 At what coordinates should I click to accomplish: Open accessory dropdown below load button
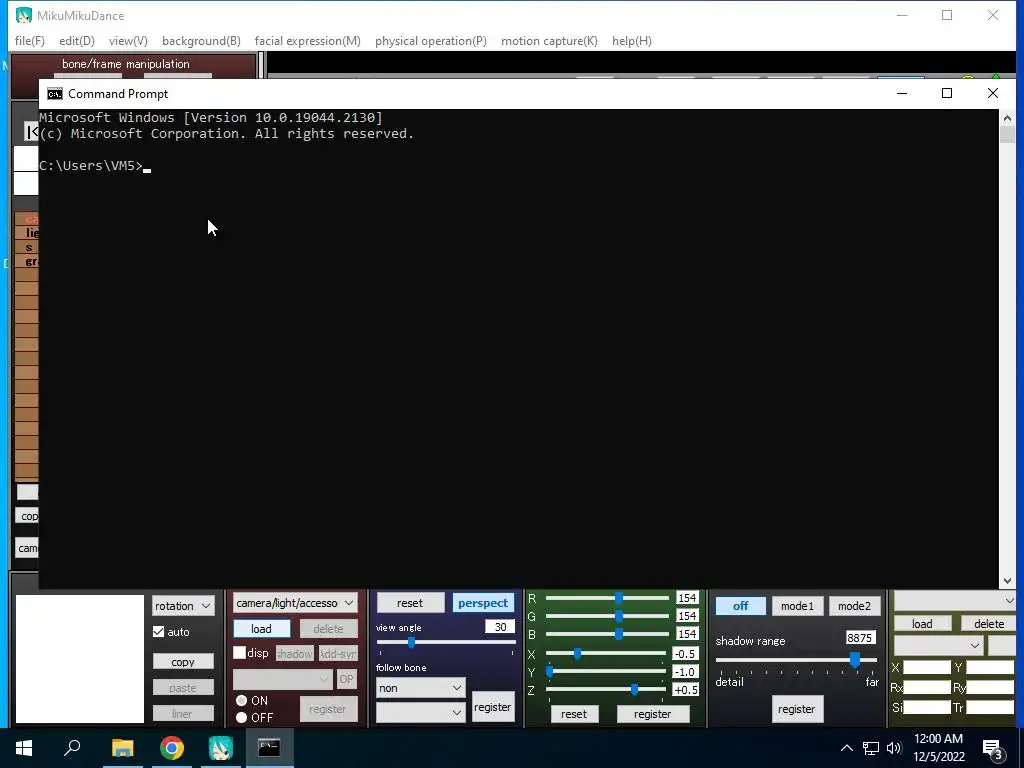coord(938,645)
